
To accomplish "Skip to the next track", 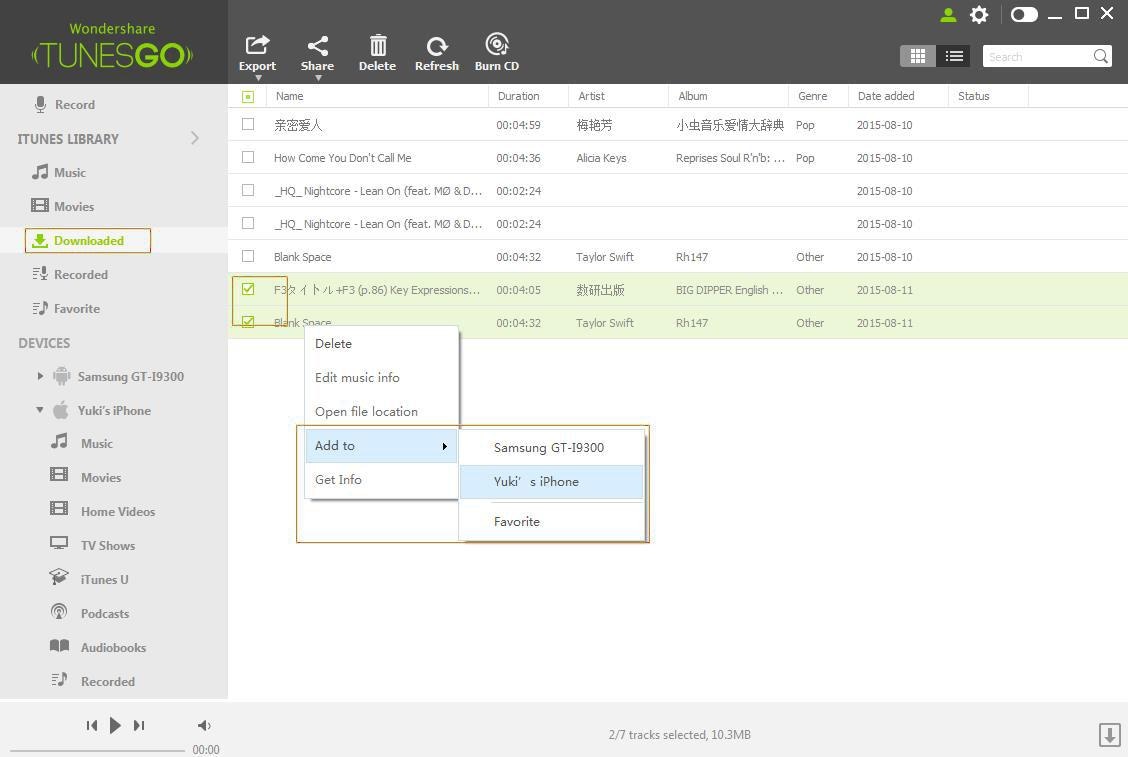I will click(x=139, y=725).
